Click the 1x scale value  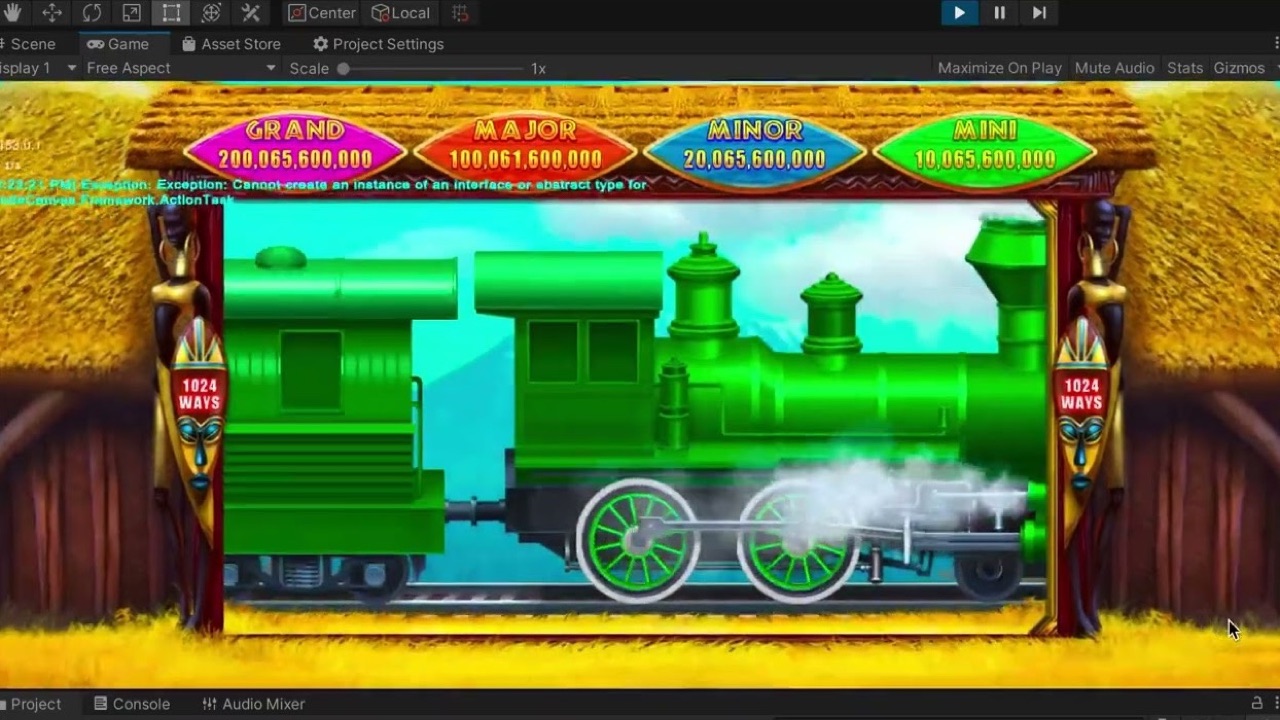(538, 68)
